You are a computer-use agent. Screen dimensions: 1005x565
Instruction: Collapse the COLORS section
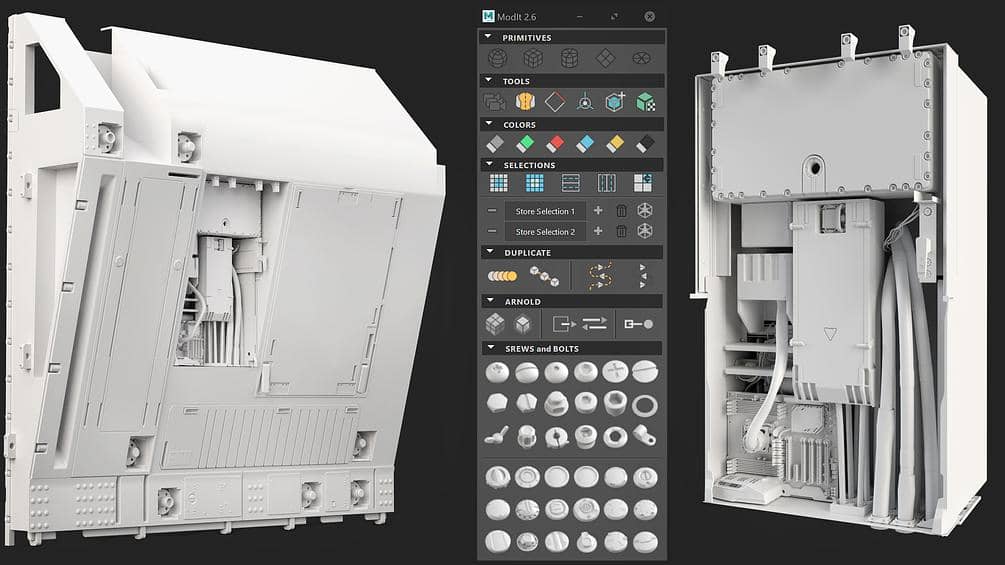click(488, 125)
